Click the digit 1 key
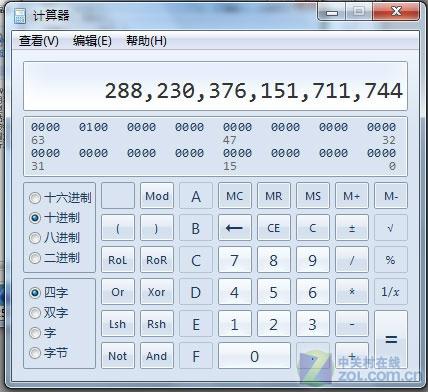Screen dimensions: 428x392 click(x=235, y=324)
